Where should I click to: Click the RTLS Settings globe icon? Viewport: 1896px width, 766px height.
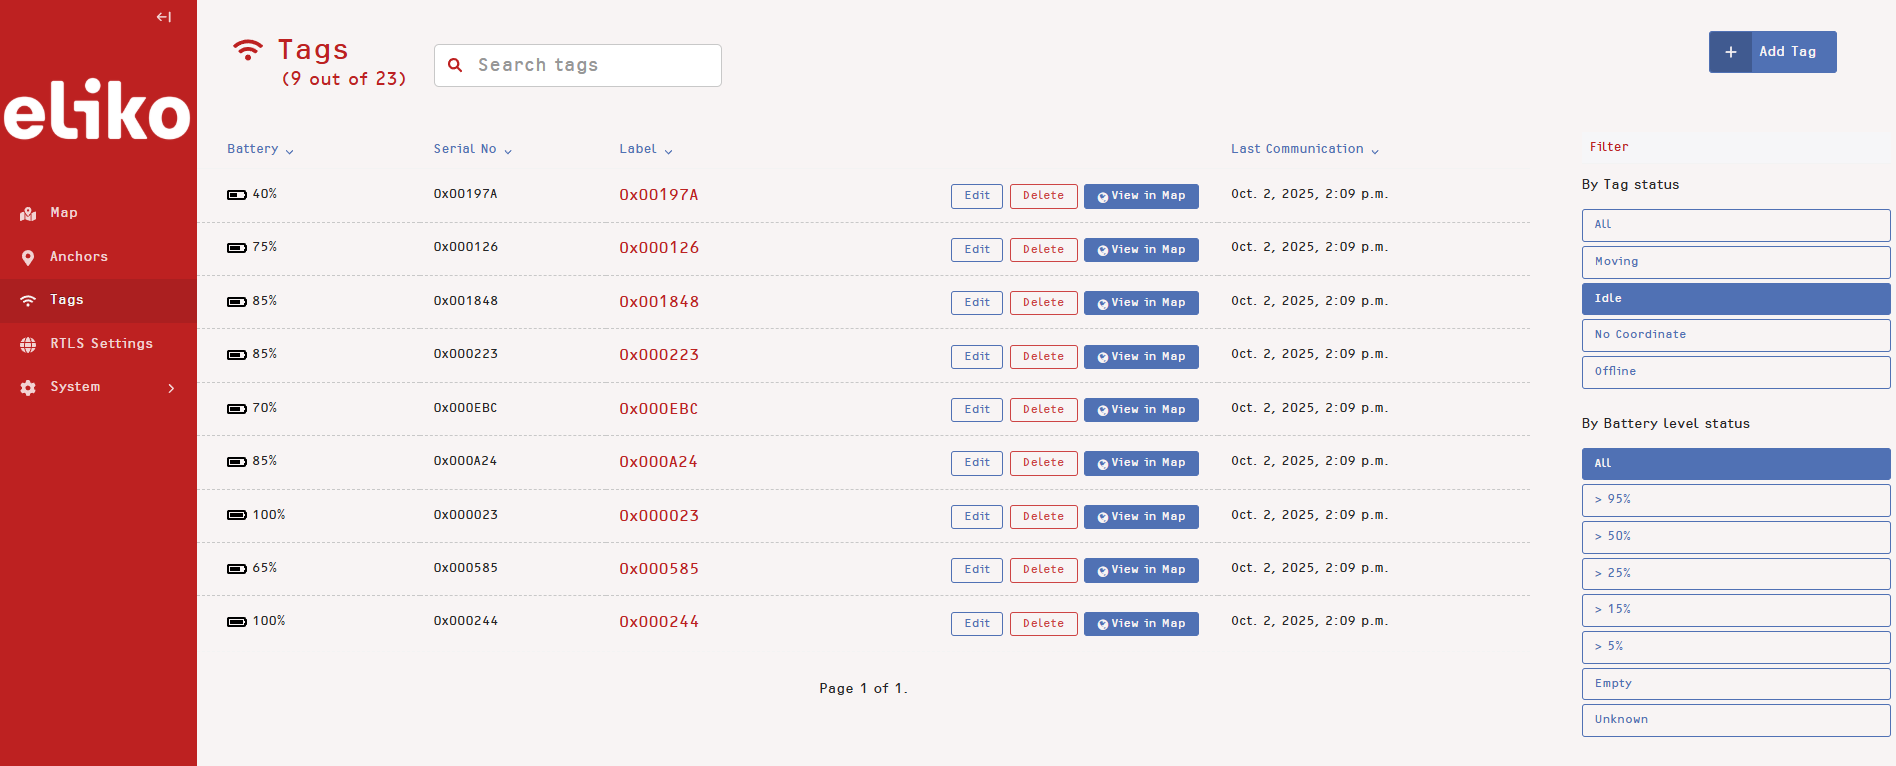28,344
